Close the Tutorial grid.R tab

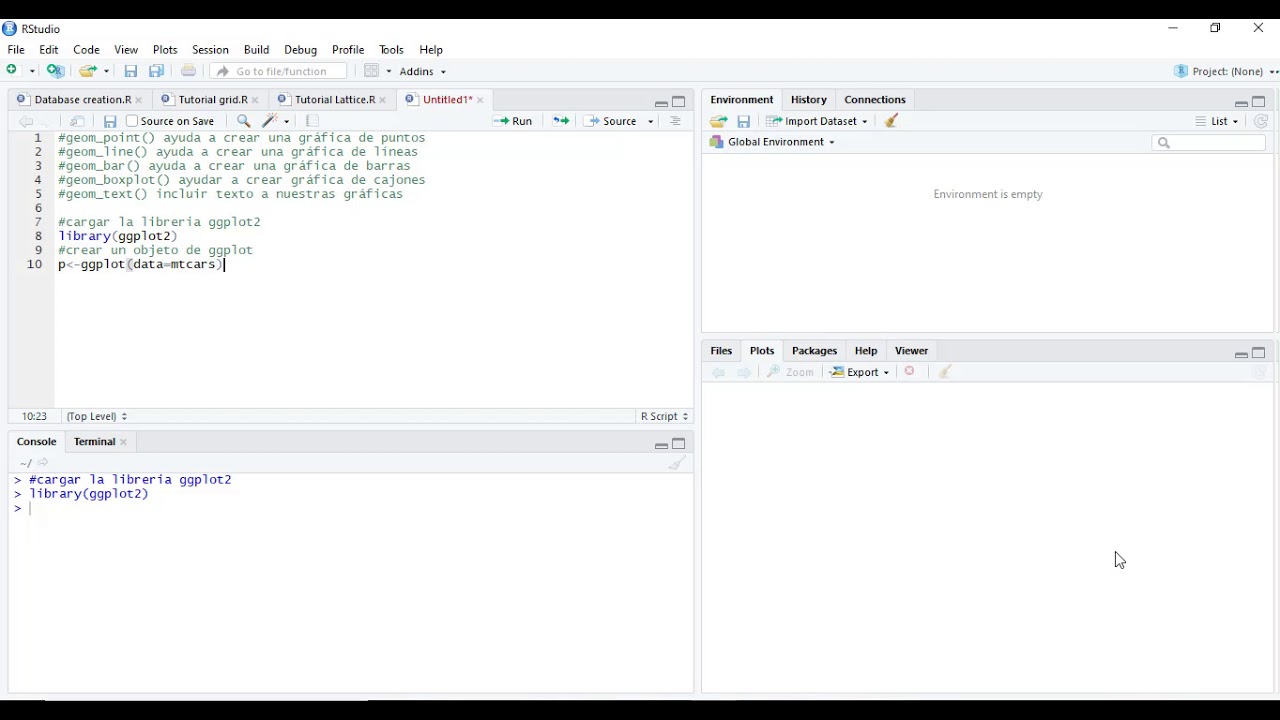coord(255,100)
